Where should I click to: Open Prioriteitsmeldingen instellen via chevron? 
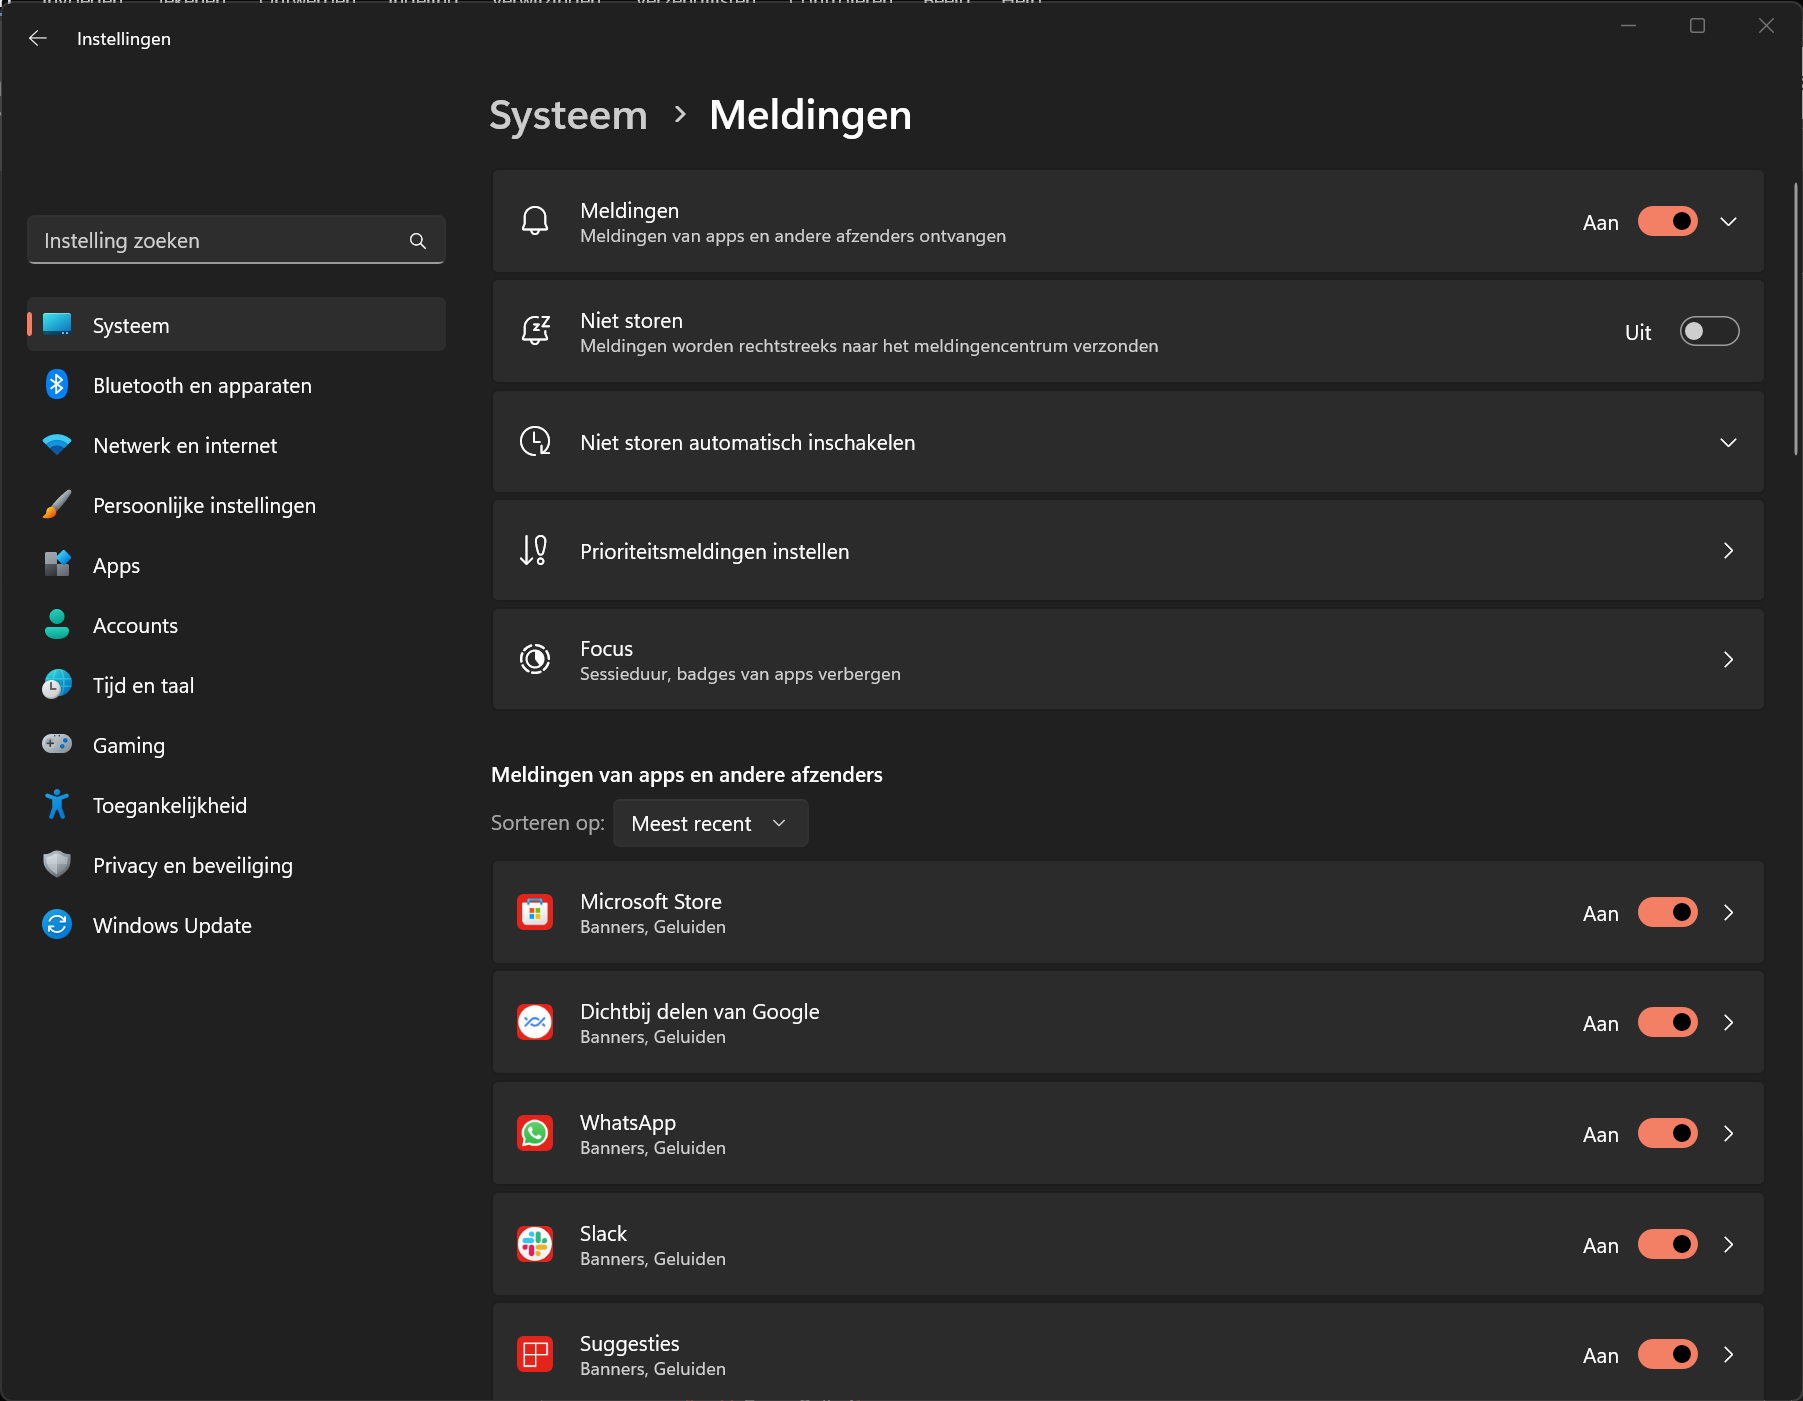(1728, 550)
